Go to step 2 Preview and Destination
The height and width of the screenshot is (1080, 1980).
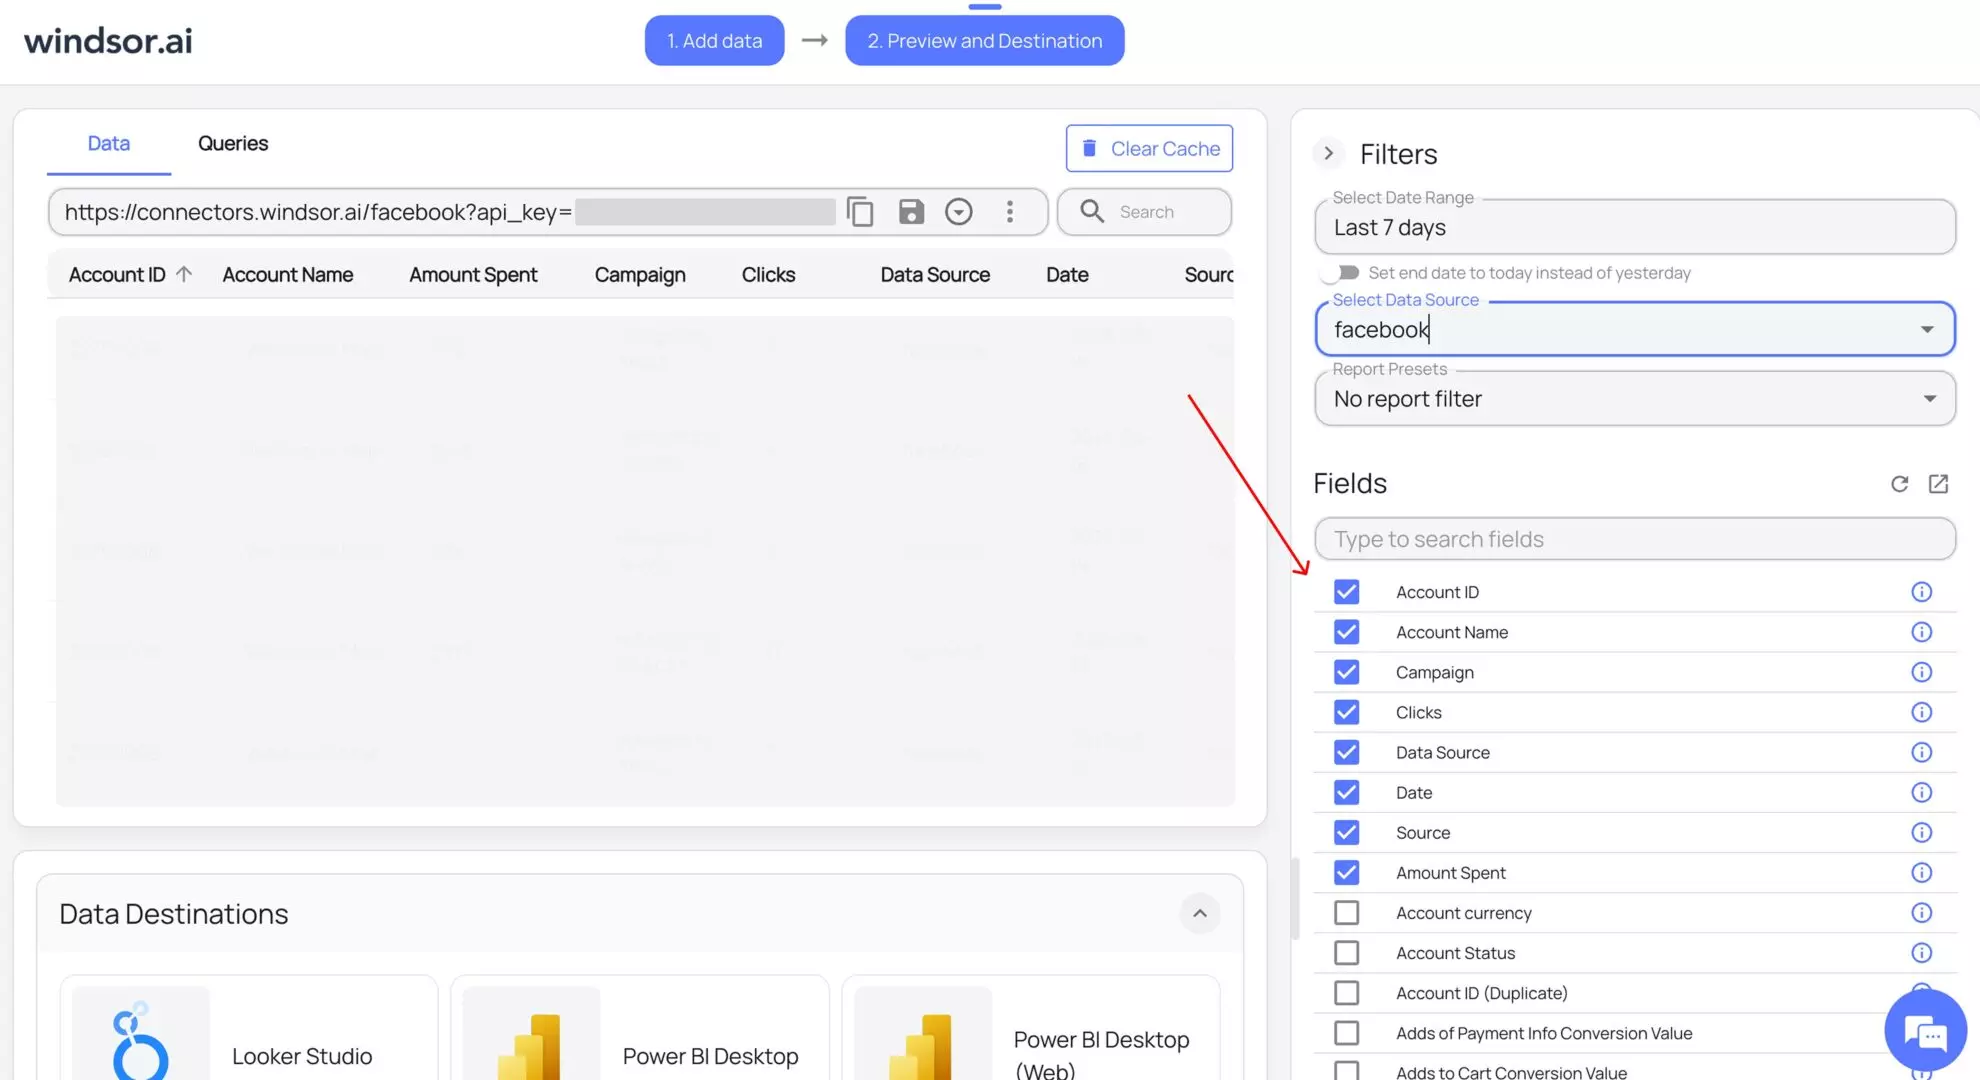point(985,41)
